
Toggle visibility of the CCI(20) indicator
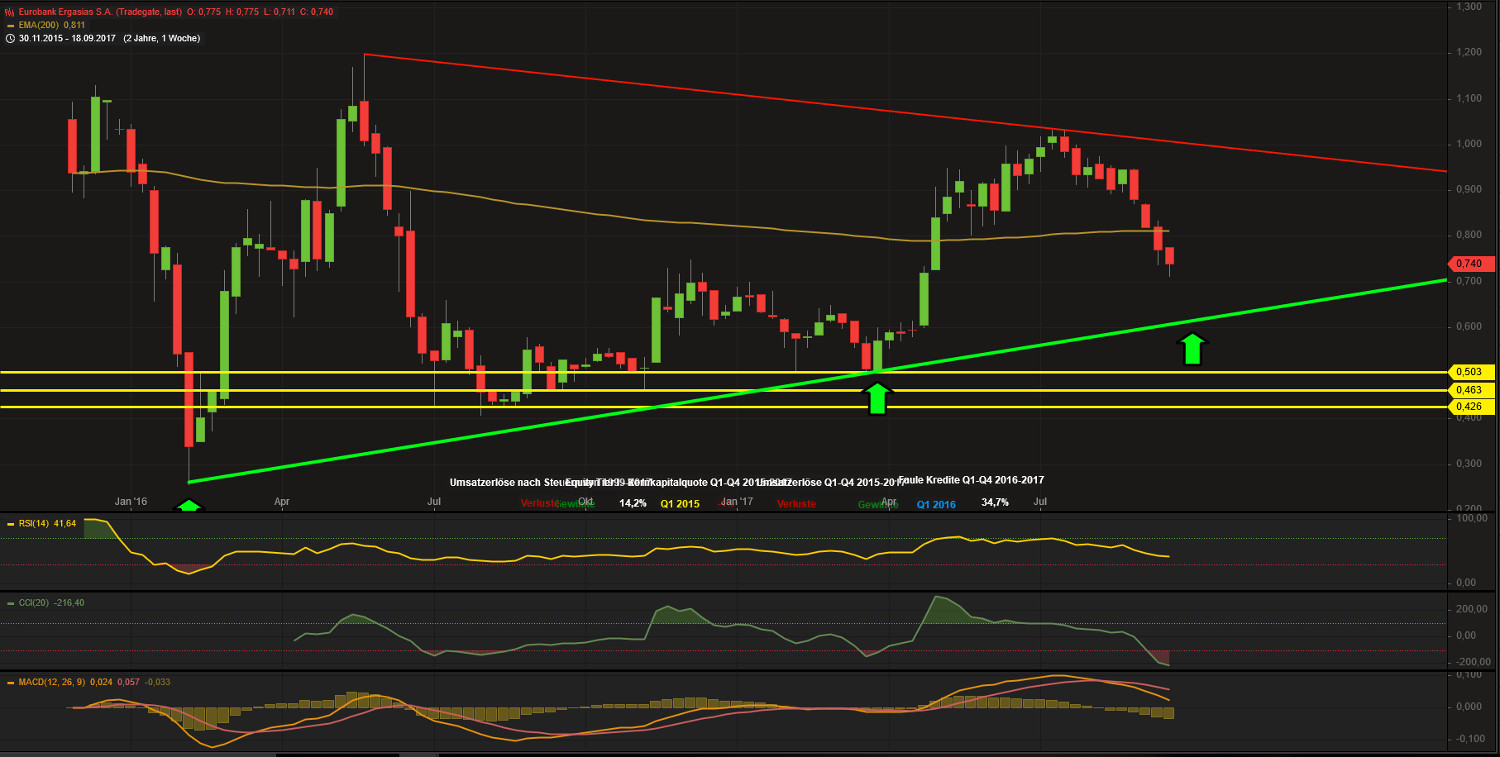click(10, 602)
